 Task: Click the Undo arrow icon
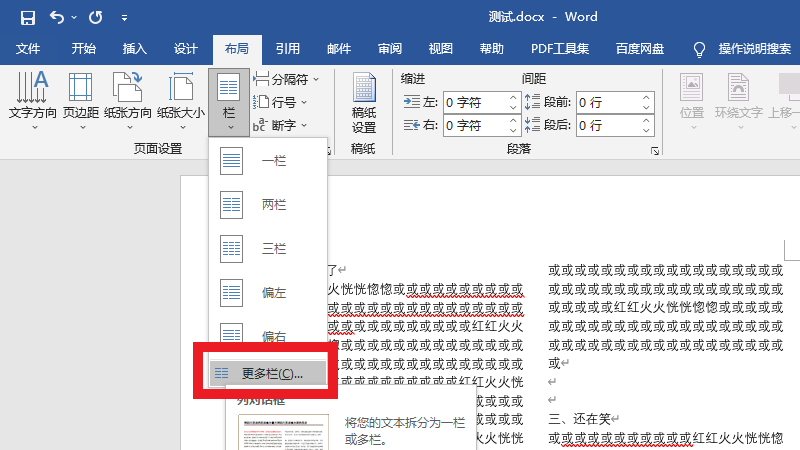coord(57,17)
